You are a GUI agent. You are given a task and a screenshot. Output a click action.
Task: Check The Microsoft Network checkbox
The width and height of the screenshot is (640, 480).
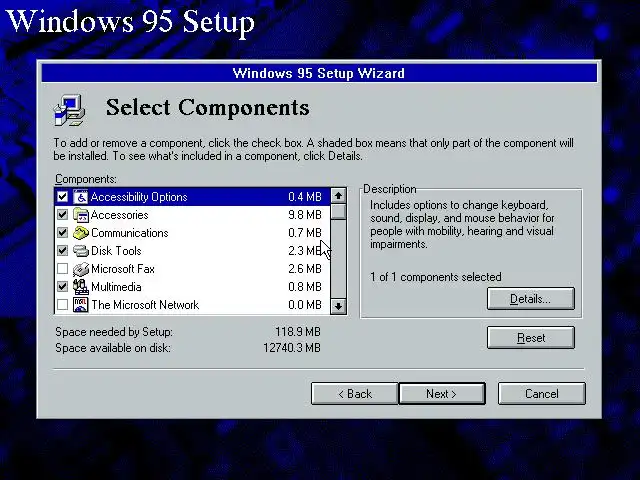[x=62, y=304]
